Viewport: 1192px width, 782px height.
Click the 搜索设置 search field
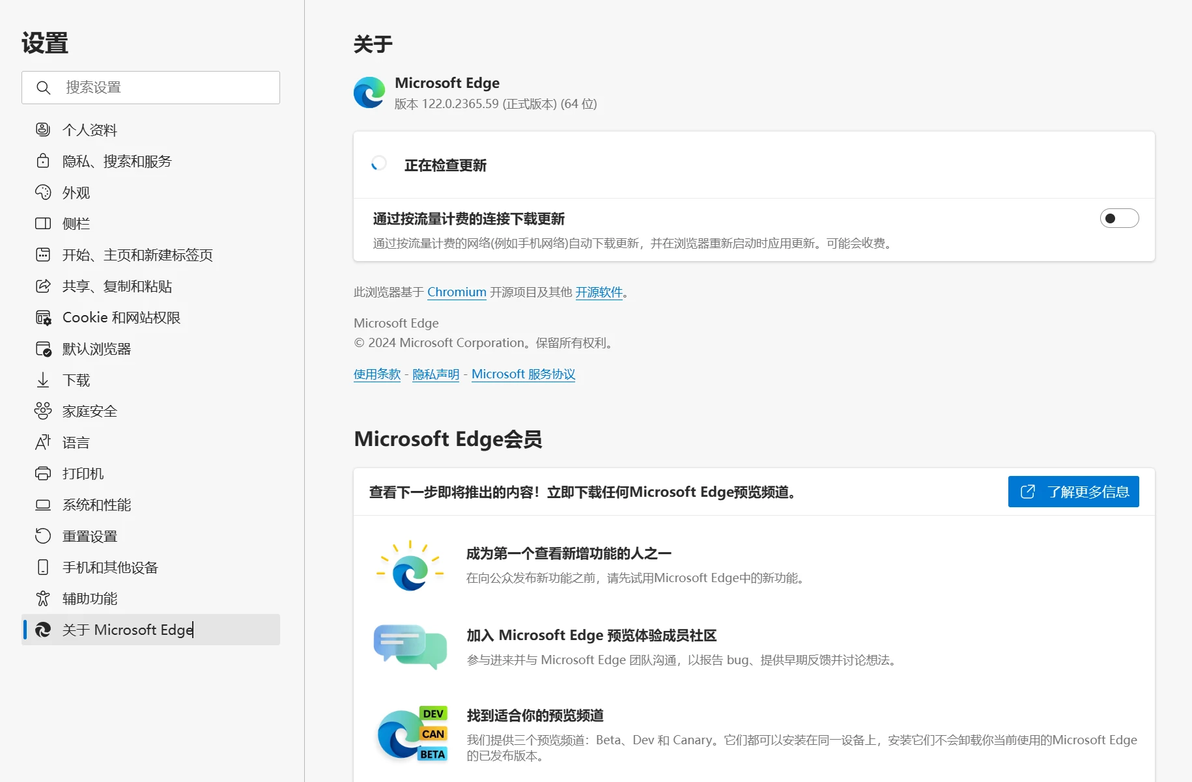[x=151, y=87]
